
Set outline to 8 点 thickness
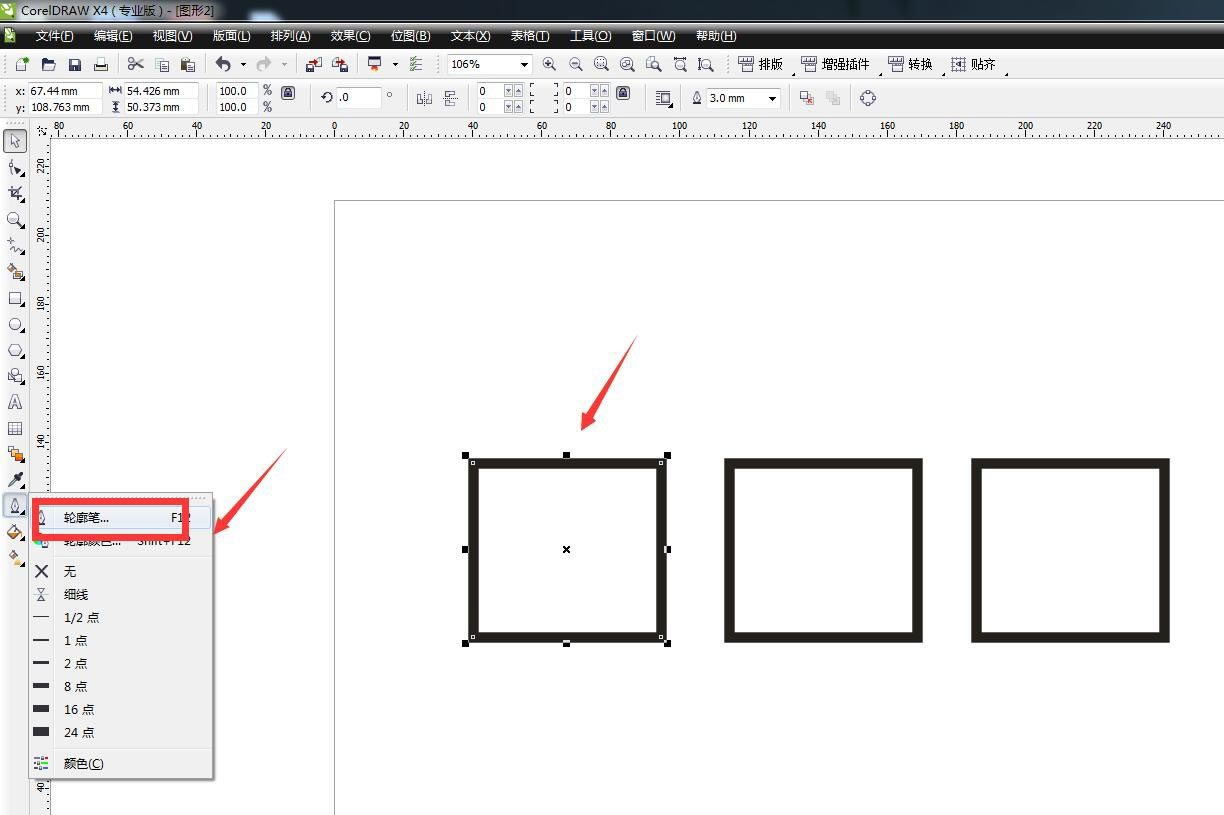point(75,686)
